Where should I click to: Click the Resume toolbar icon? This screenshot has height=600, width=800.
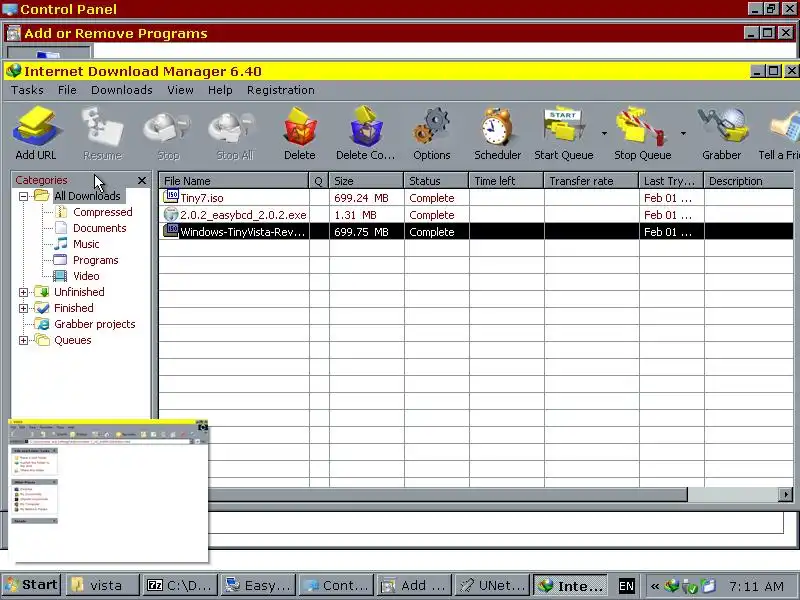(x=102, y=133)
